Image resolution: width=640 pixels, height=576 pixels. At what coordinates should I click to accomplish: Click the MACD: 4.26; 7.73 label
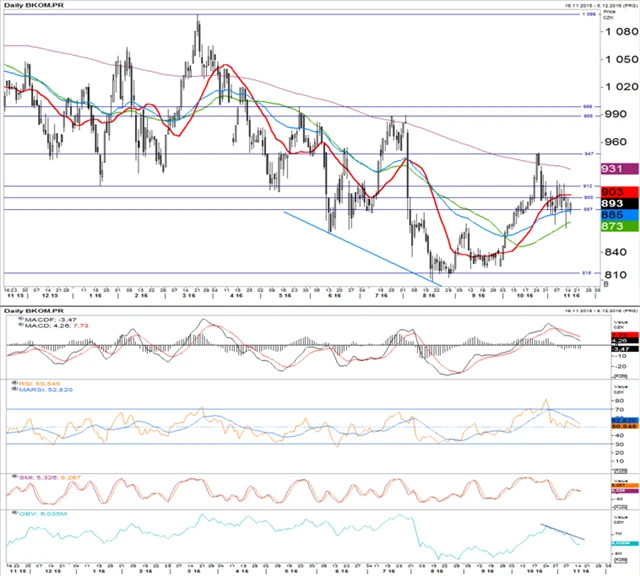coord(56,326)
